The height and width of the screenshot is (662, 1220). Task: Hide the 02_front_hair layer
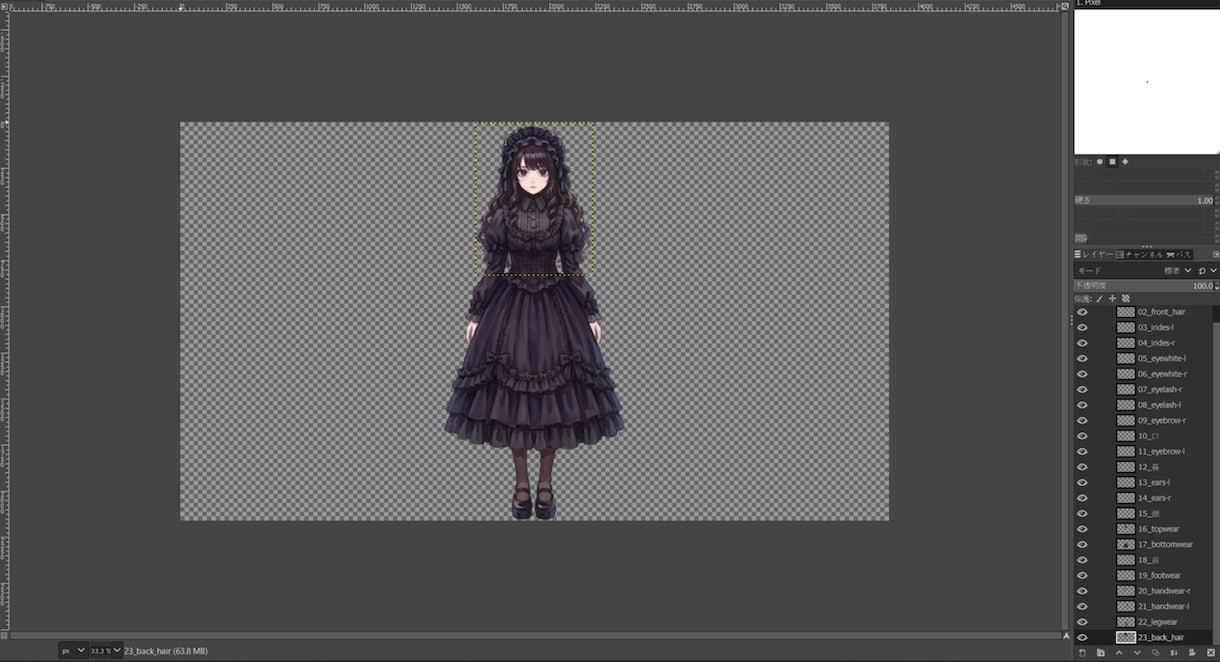(x=1082, y=312)
